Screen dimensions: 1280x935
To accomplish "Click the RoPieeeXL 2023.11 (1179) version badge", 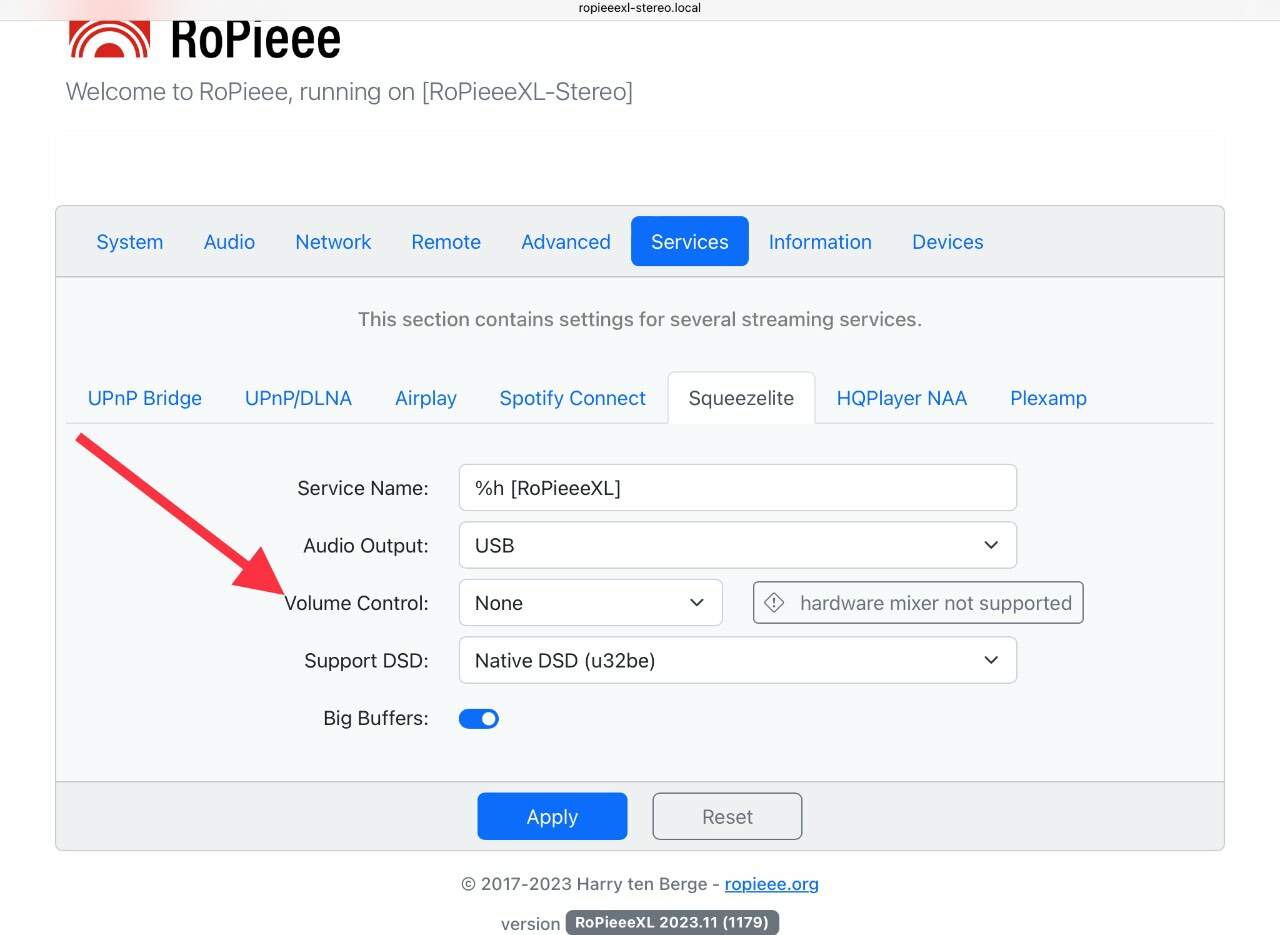I will (x=672, y=922).
